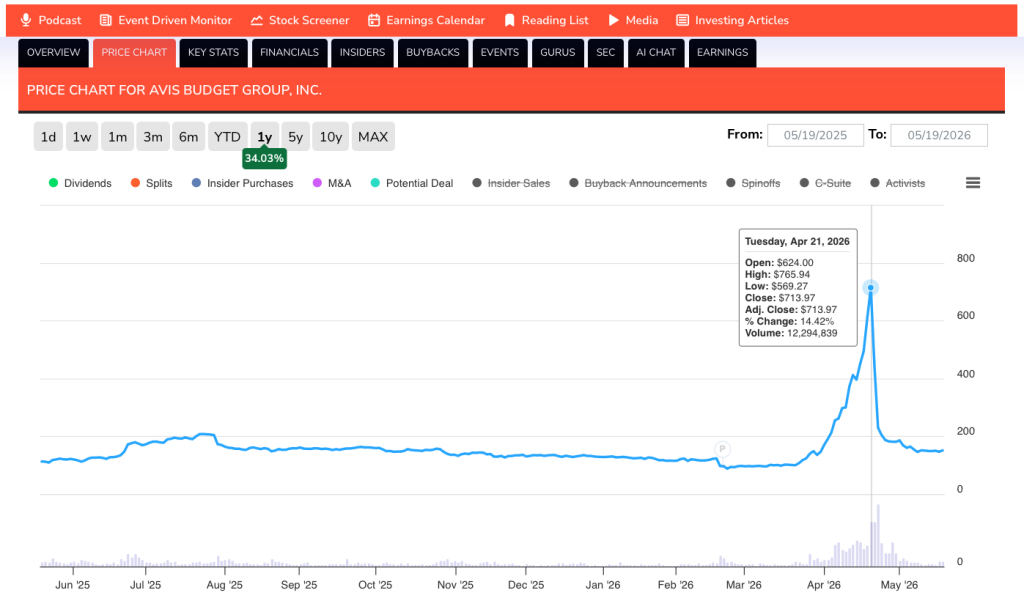
Task: Open the EARNINGS tab
Action: click(722, 52)
